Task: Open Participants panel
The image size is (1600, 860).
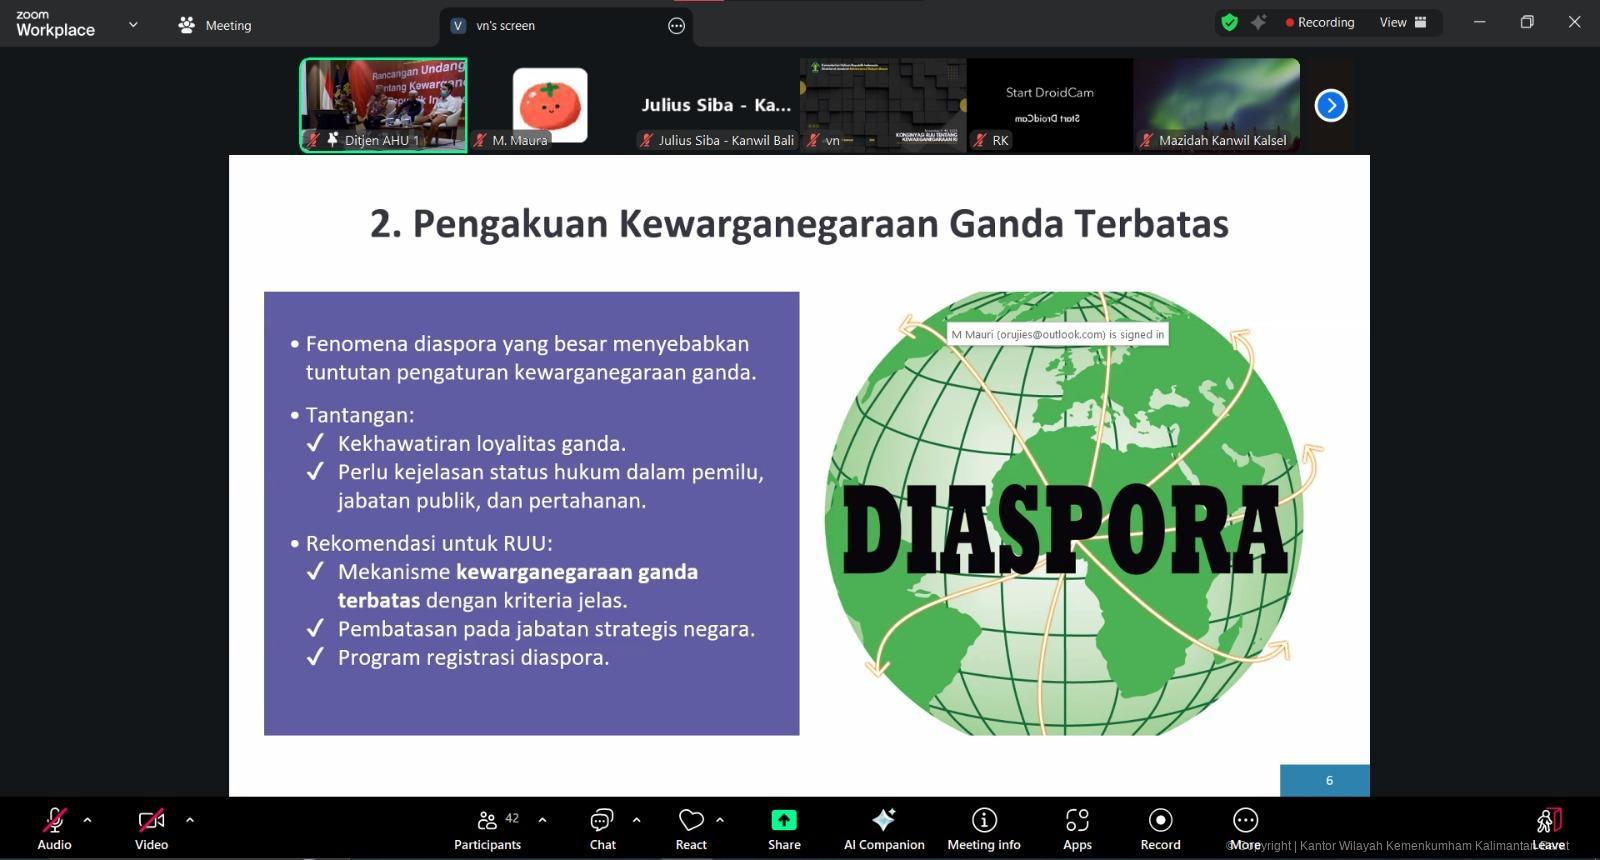Action: [x=487, y=829]
